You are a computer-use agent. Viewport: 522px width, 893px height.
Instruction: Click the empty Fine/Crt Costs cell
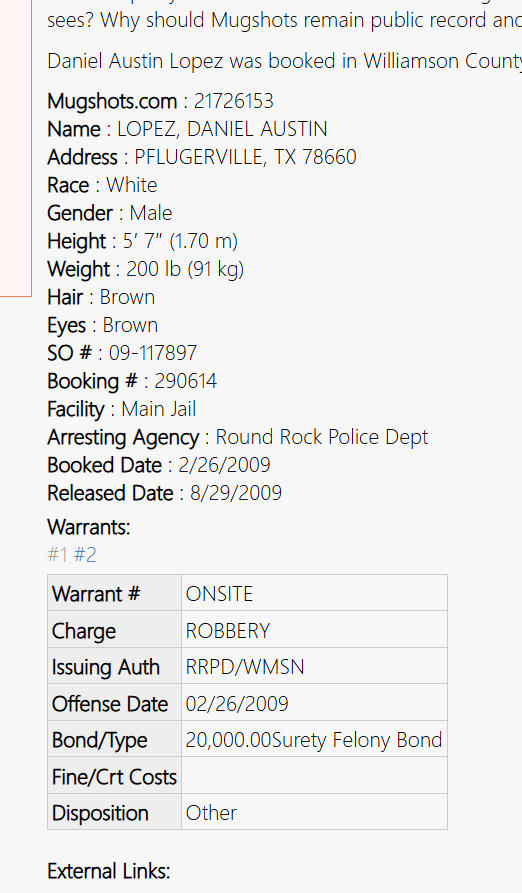pyautogui.click(x=314, y=776)
